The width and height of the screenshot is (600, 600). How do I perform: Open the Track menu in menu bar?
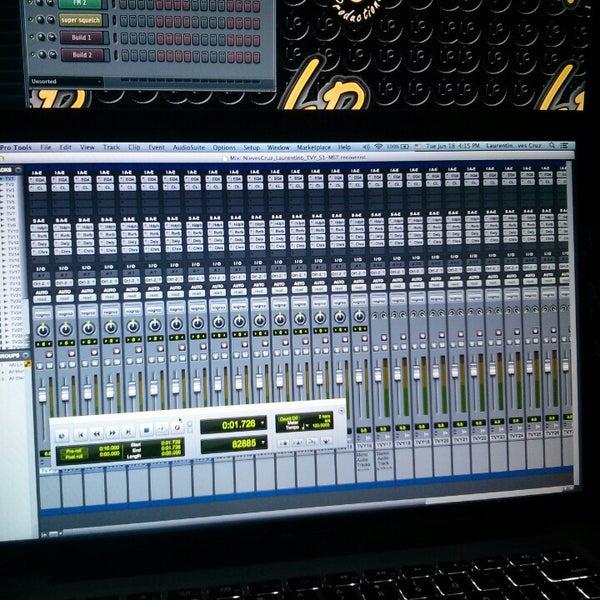(x=111, y=147)
